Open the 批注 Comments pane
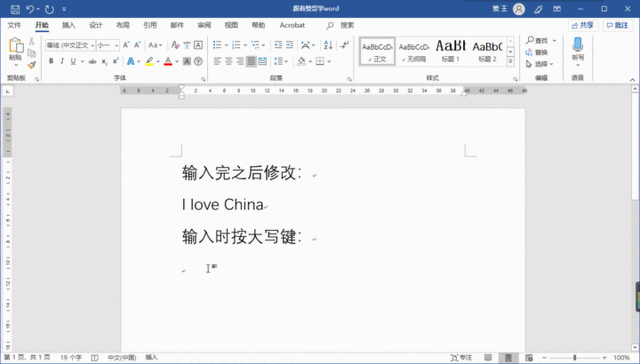Image resolution: width=640 pixels, height=364 pixels. pos(617,25)
